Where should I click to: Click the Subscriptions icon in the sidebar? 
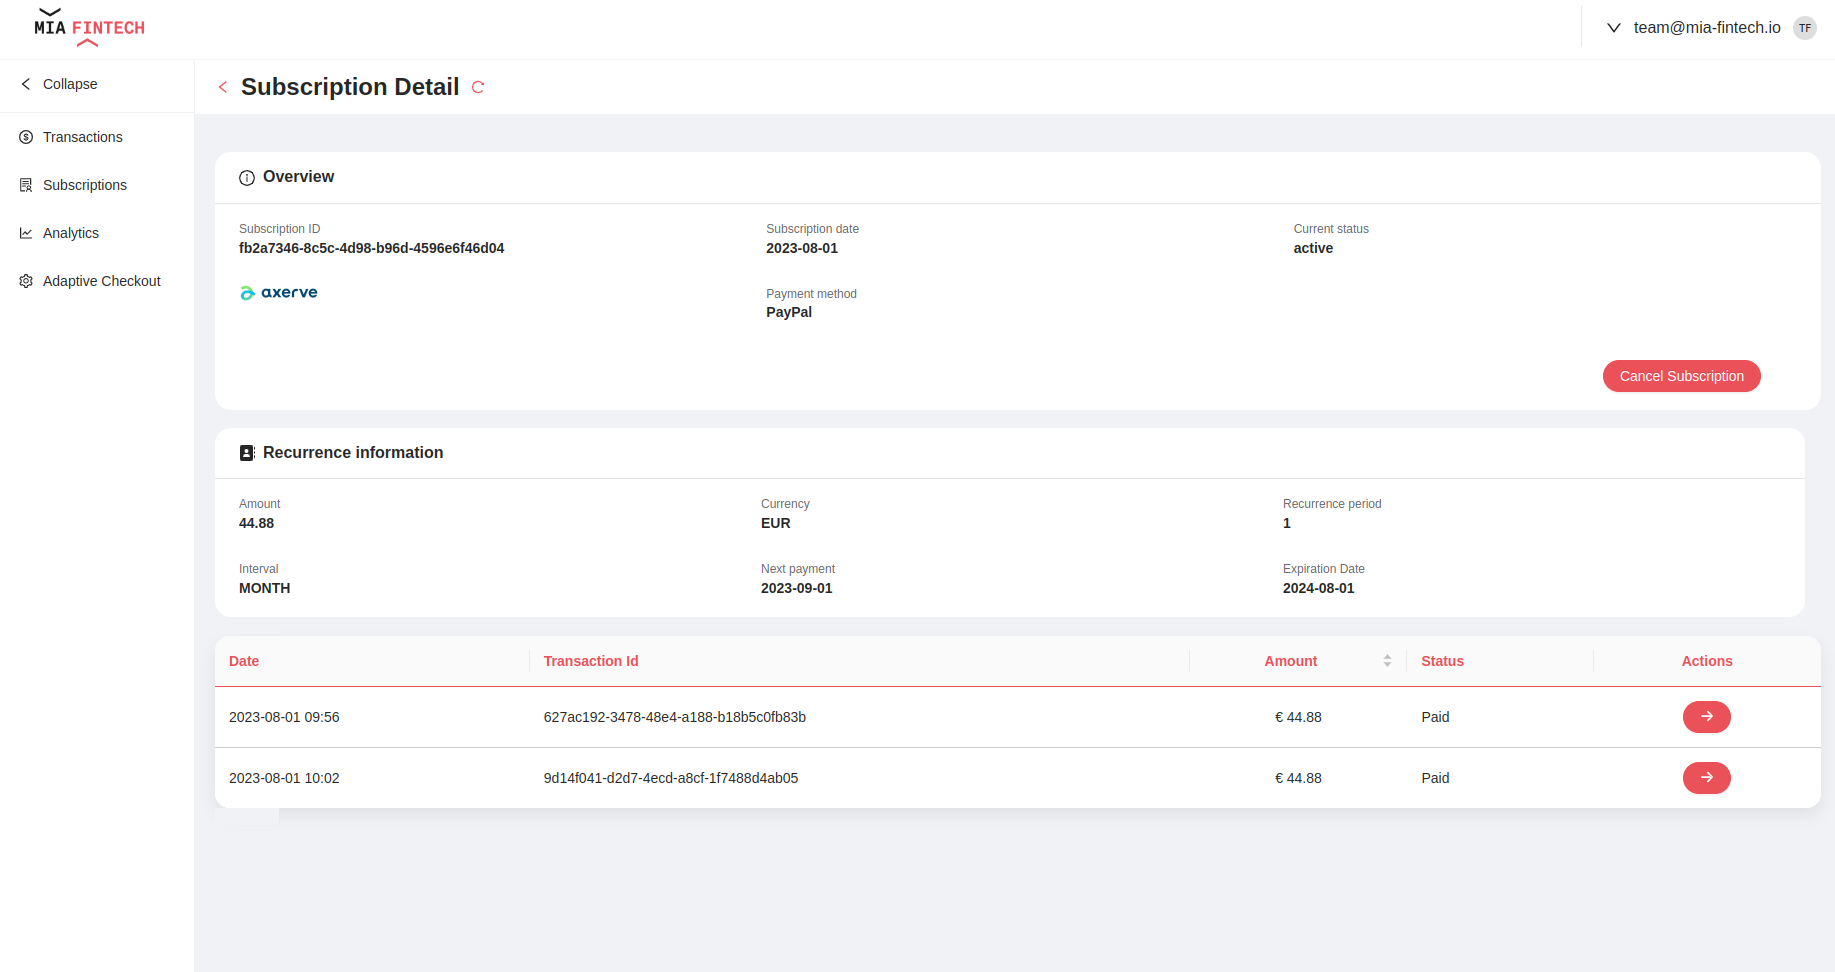(x=25, y=184)
